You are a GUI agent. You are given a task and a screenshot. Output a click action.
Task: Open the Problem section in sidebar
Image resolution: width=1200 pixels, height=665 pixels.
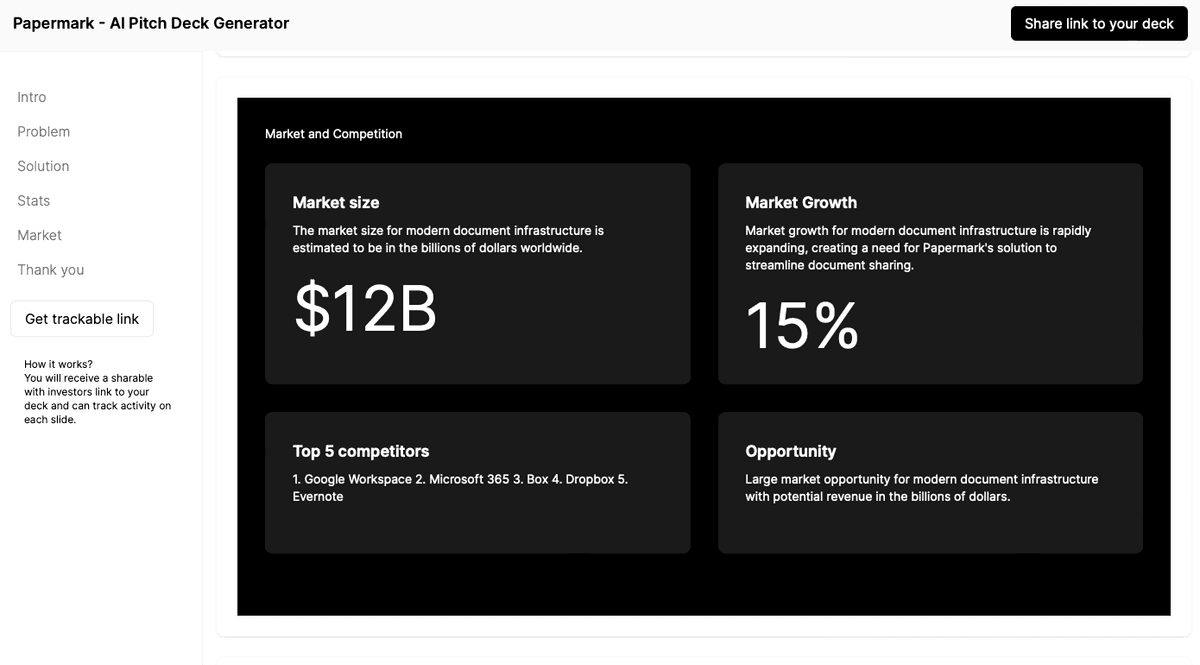(44, 132)
